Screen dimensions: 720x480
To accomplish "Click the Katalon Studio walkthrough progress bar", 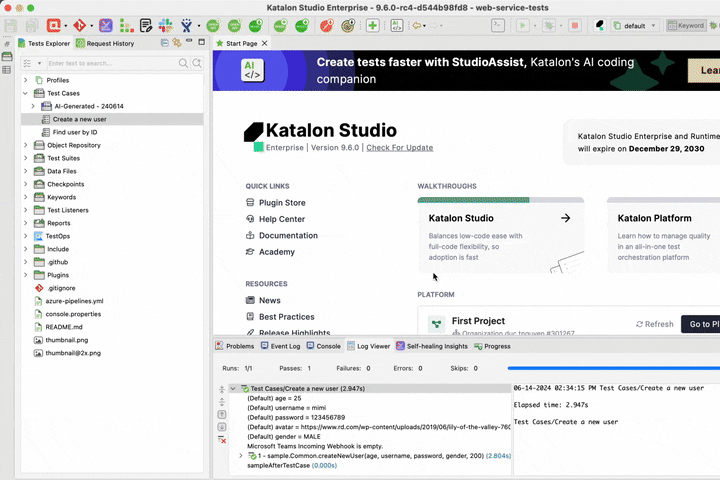I will (501, 200).
